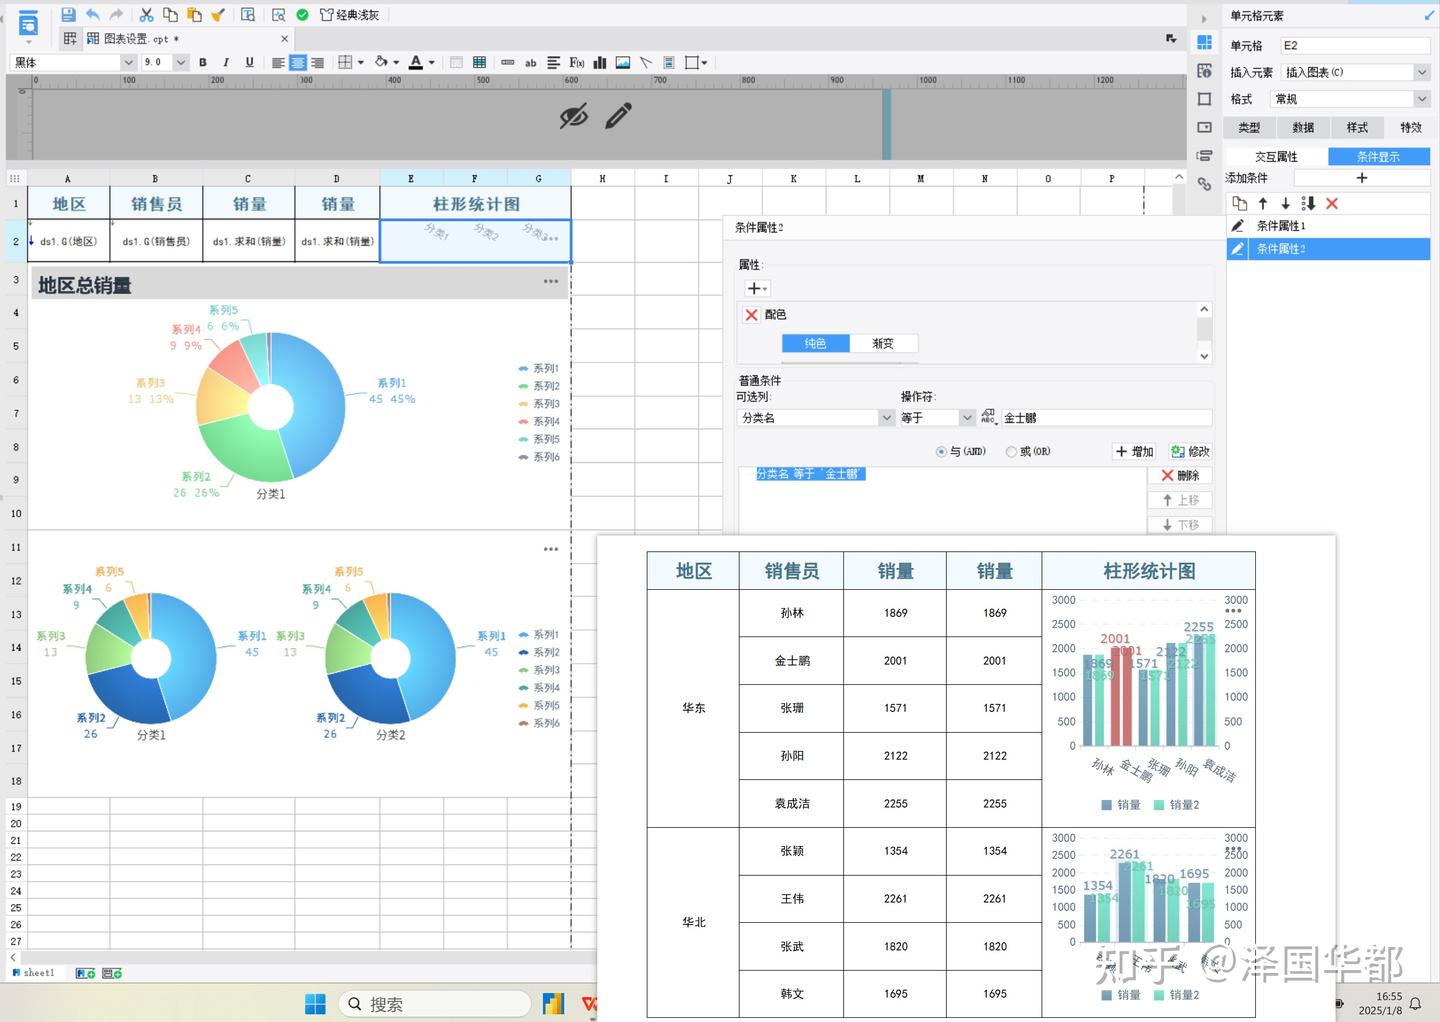
Task: Open the 分类名 field dropdown
Action: tap(886, 417)
